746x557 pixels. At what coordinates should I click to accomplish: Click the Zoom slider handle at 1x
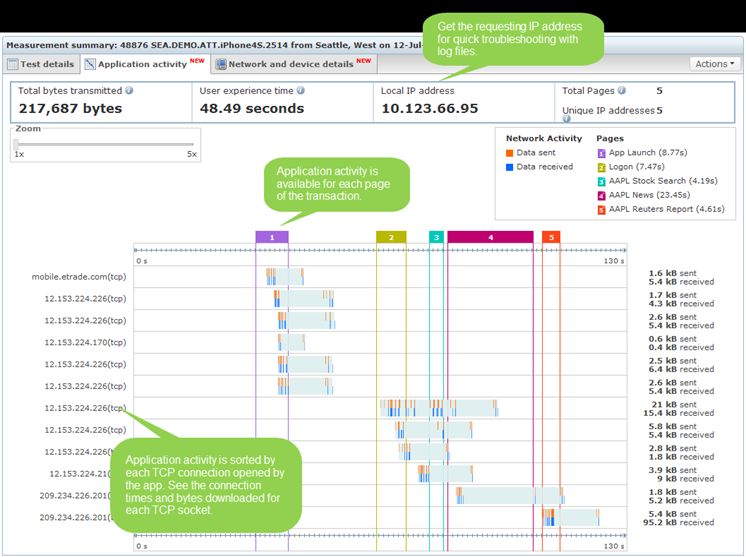pos(16,144)
